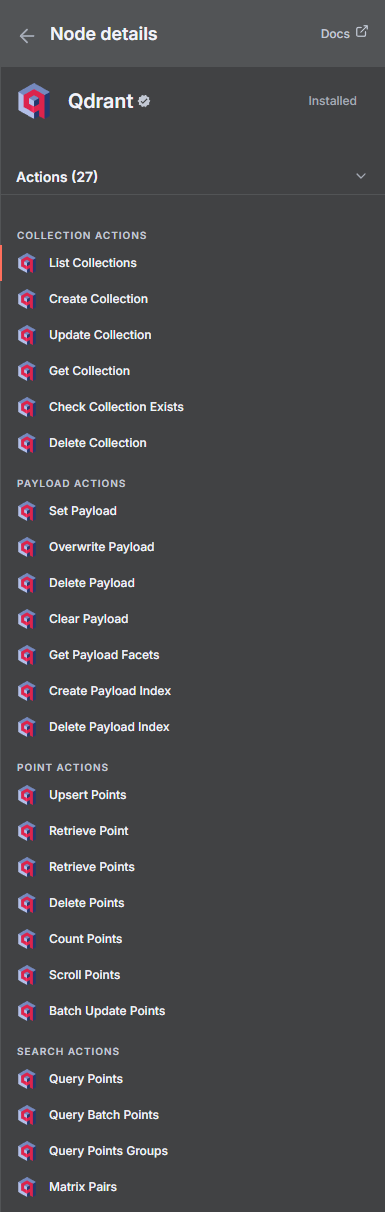
Task: Click the Installed status label
Action: tap(332, 101)
